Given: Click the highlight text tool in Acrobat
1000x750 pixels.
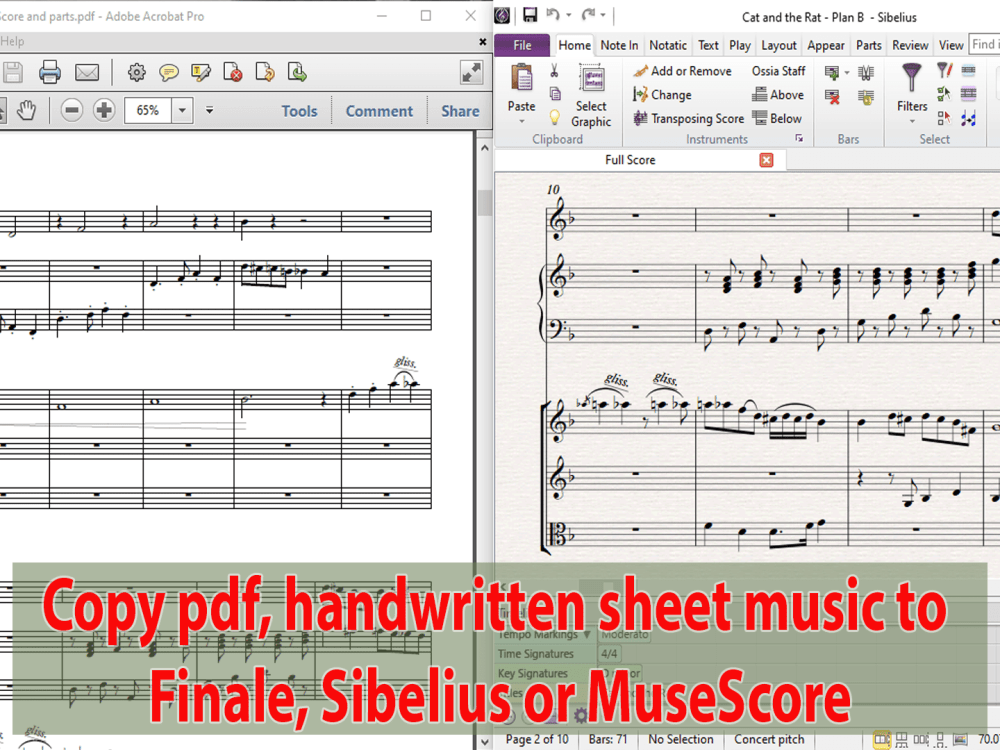Looking at the screenshot, I should [x=201, y=73].
